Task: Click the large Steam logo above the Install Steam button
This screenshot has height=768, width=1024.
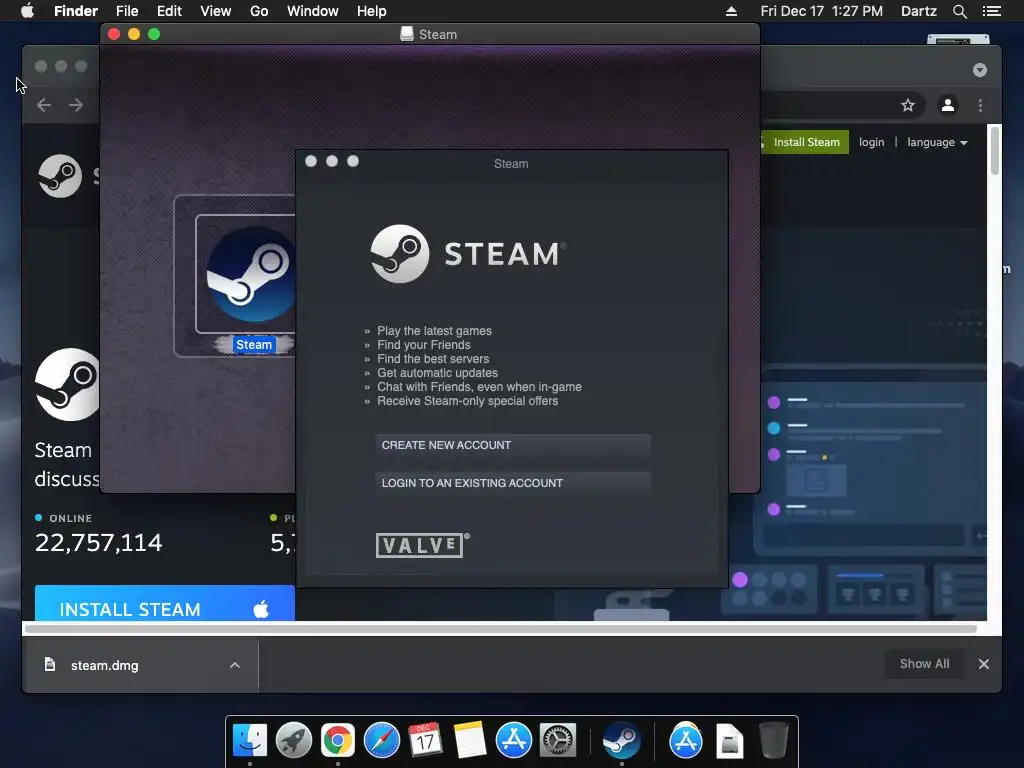Action: pyautogui.click(x=67, y=385)
